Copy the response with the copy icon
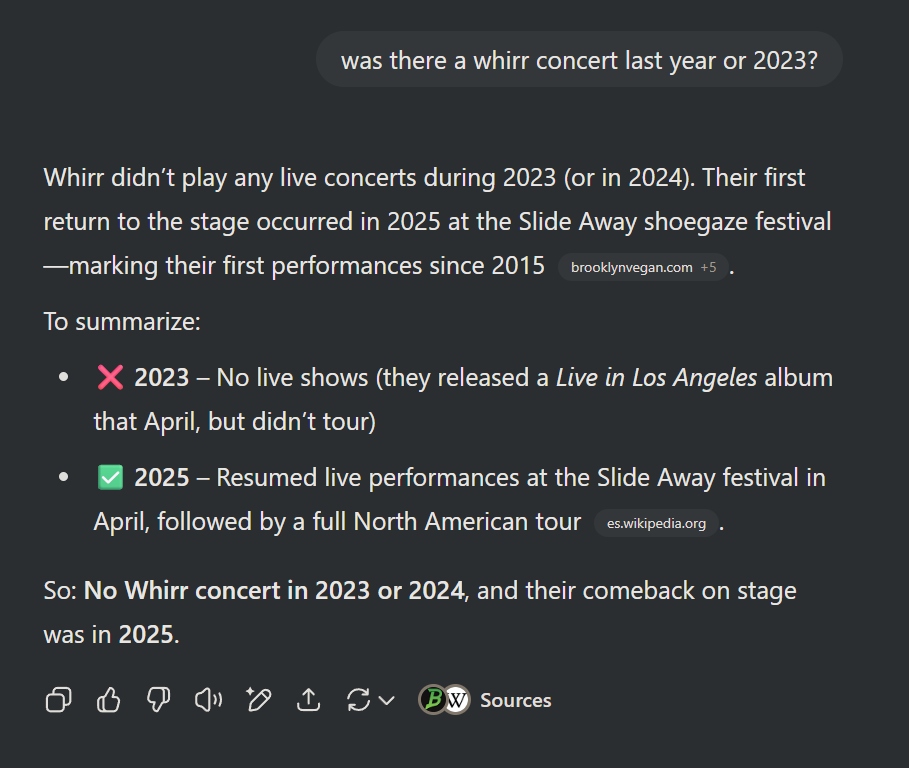Screen dimensions: 909x768 pyautogui.click(x=59, y=700)
